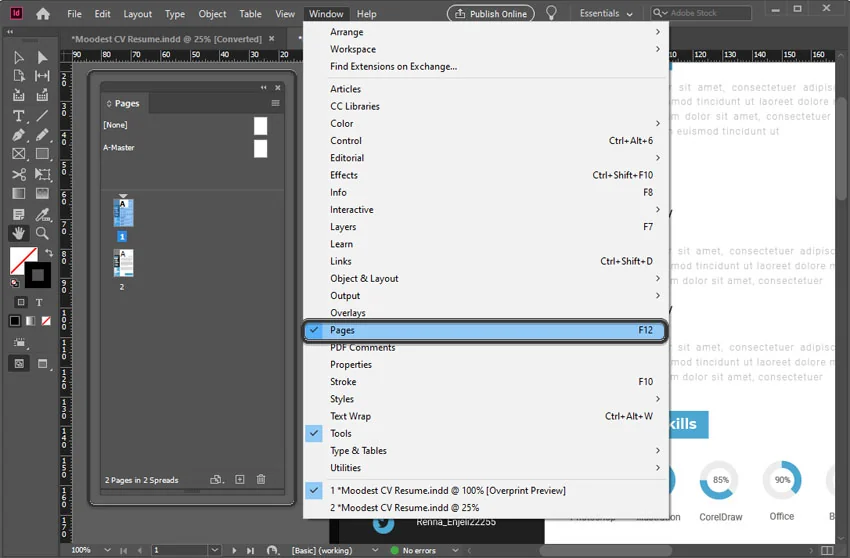The image size is (850, 558).
Task: Click the Home icon
Action: 43,14
